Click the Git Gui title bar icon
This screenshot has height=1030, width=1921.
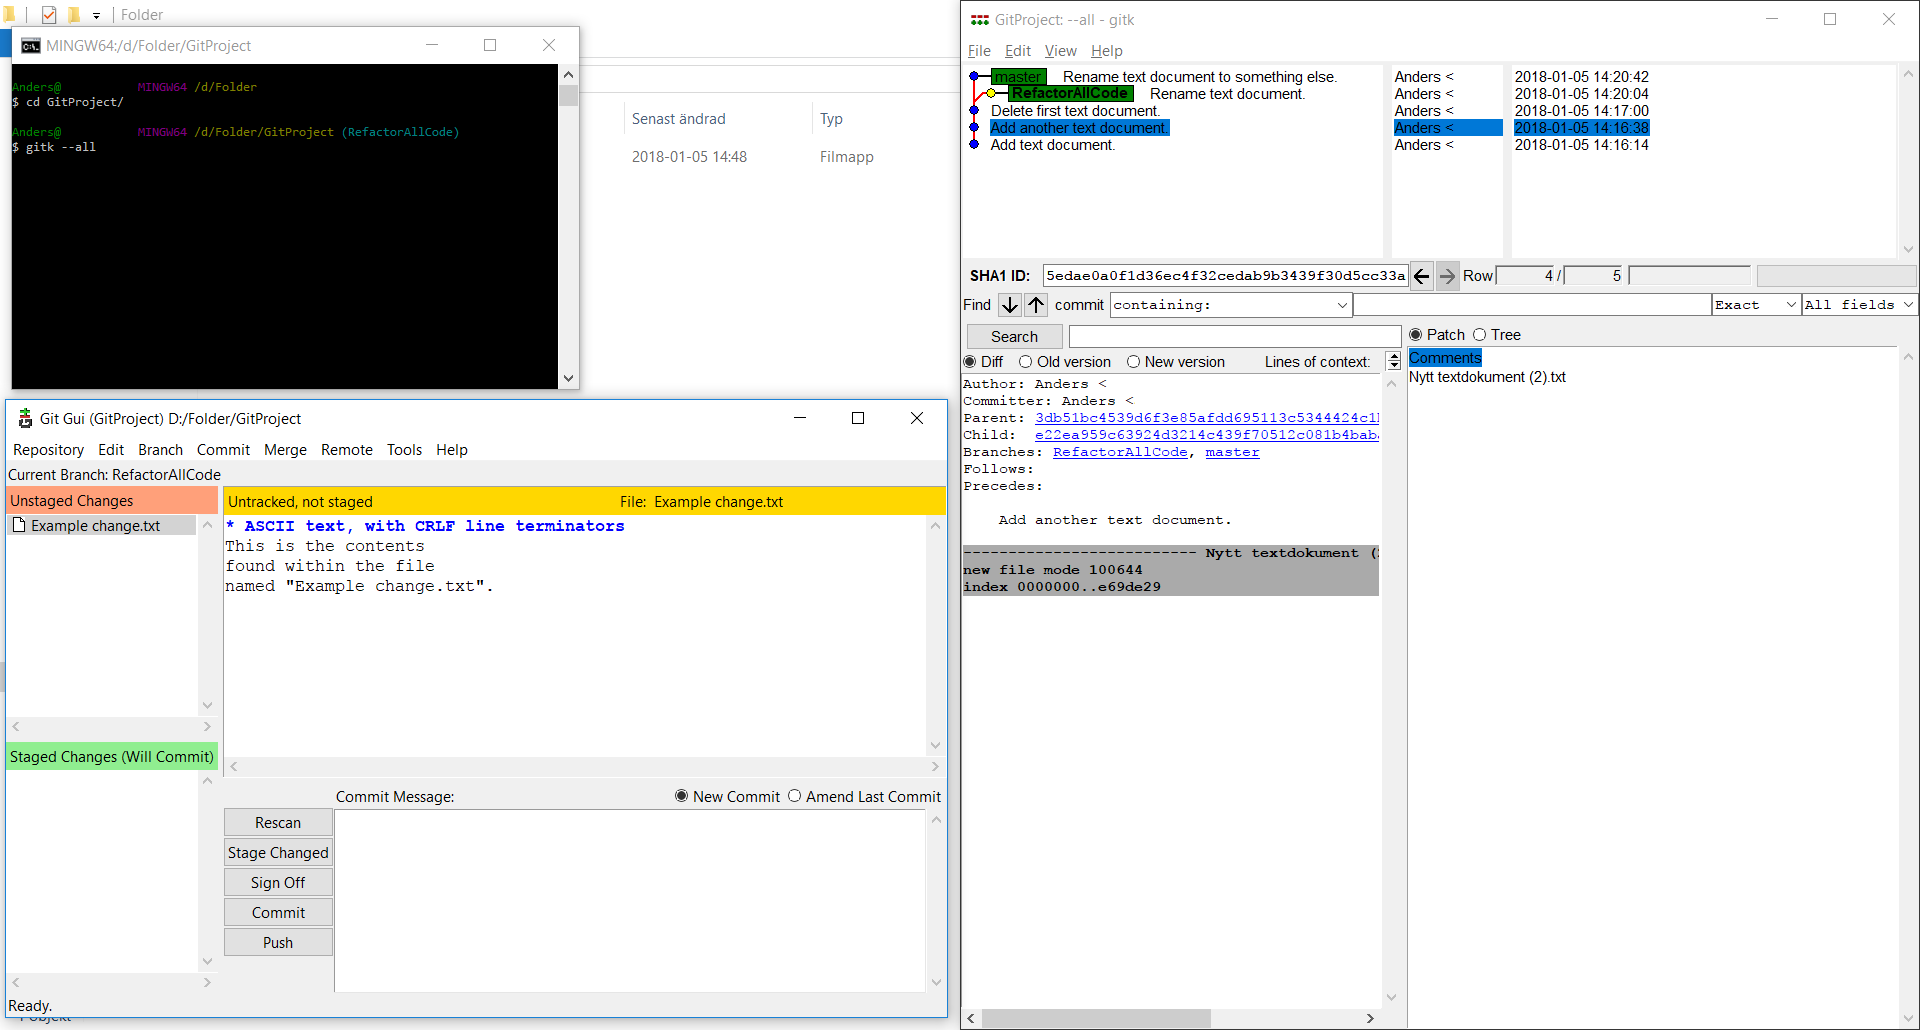coord(25,418)
